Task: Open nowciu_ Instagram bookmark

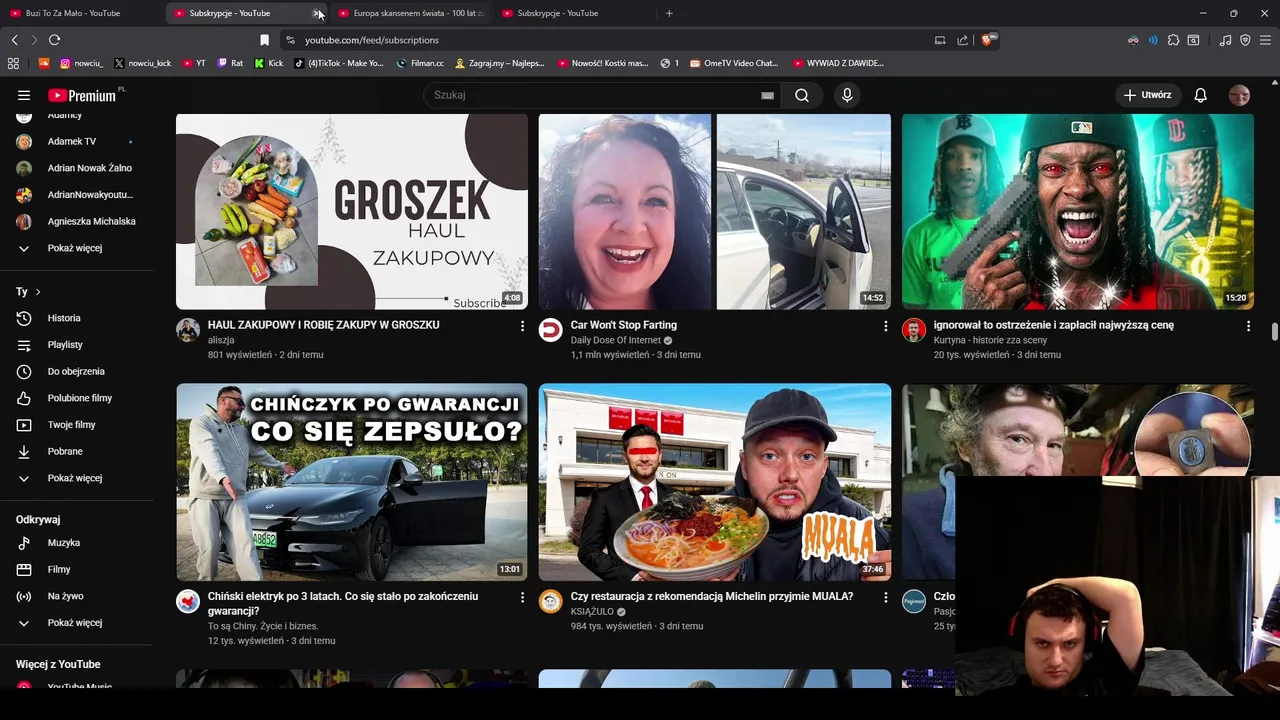Action: pos(82,63)
